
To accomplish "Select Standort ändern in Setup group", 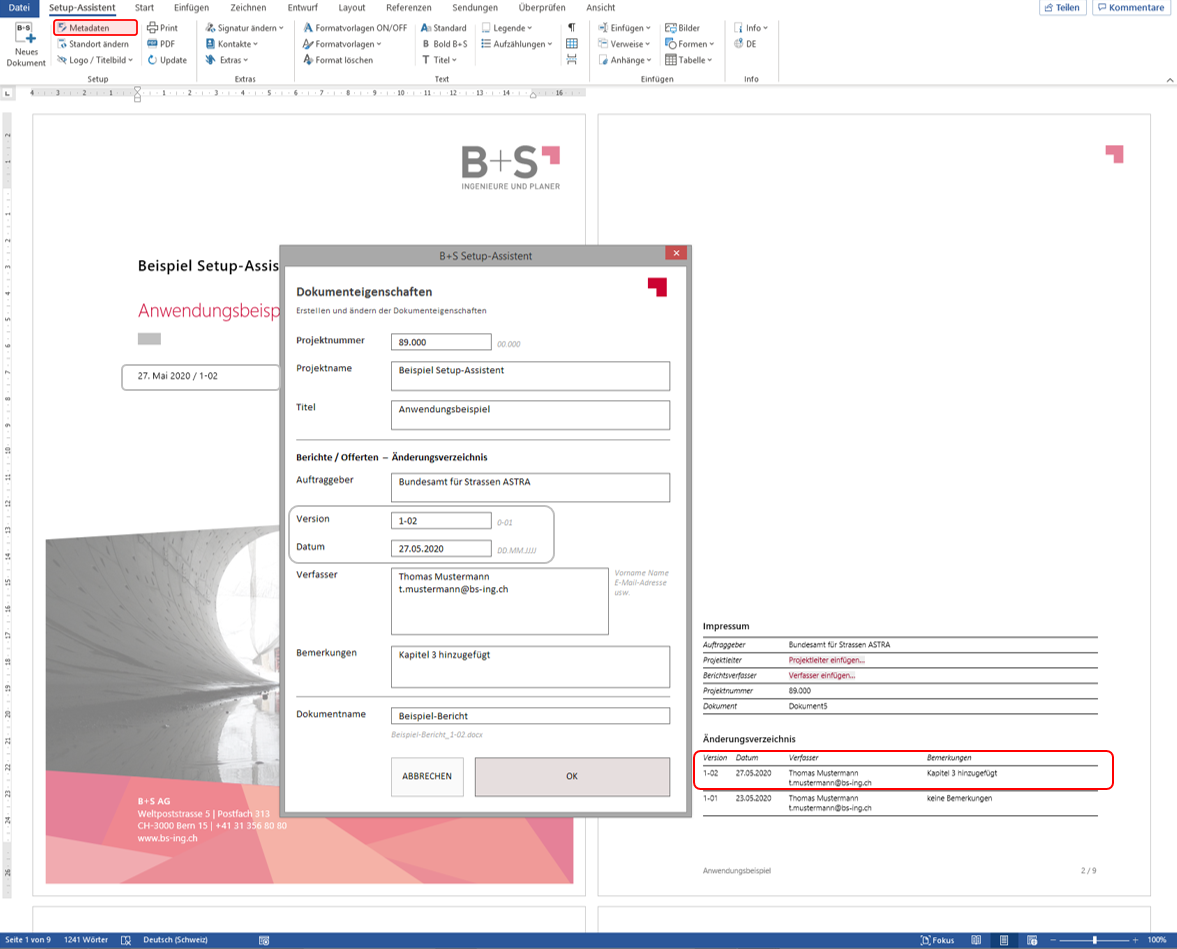I will pos(92,44).
